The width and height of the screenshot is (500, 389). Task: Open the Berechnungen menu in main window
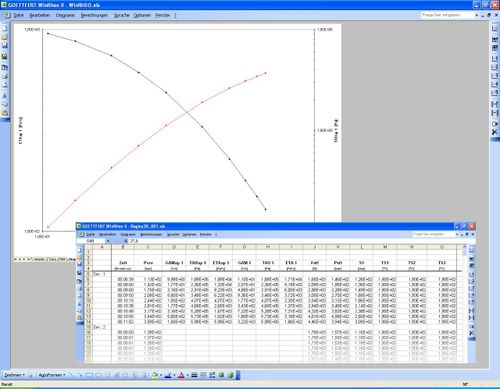point(94,15)
